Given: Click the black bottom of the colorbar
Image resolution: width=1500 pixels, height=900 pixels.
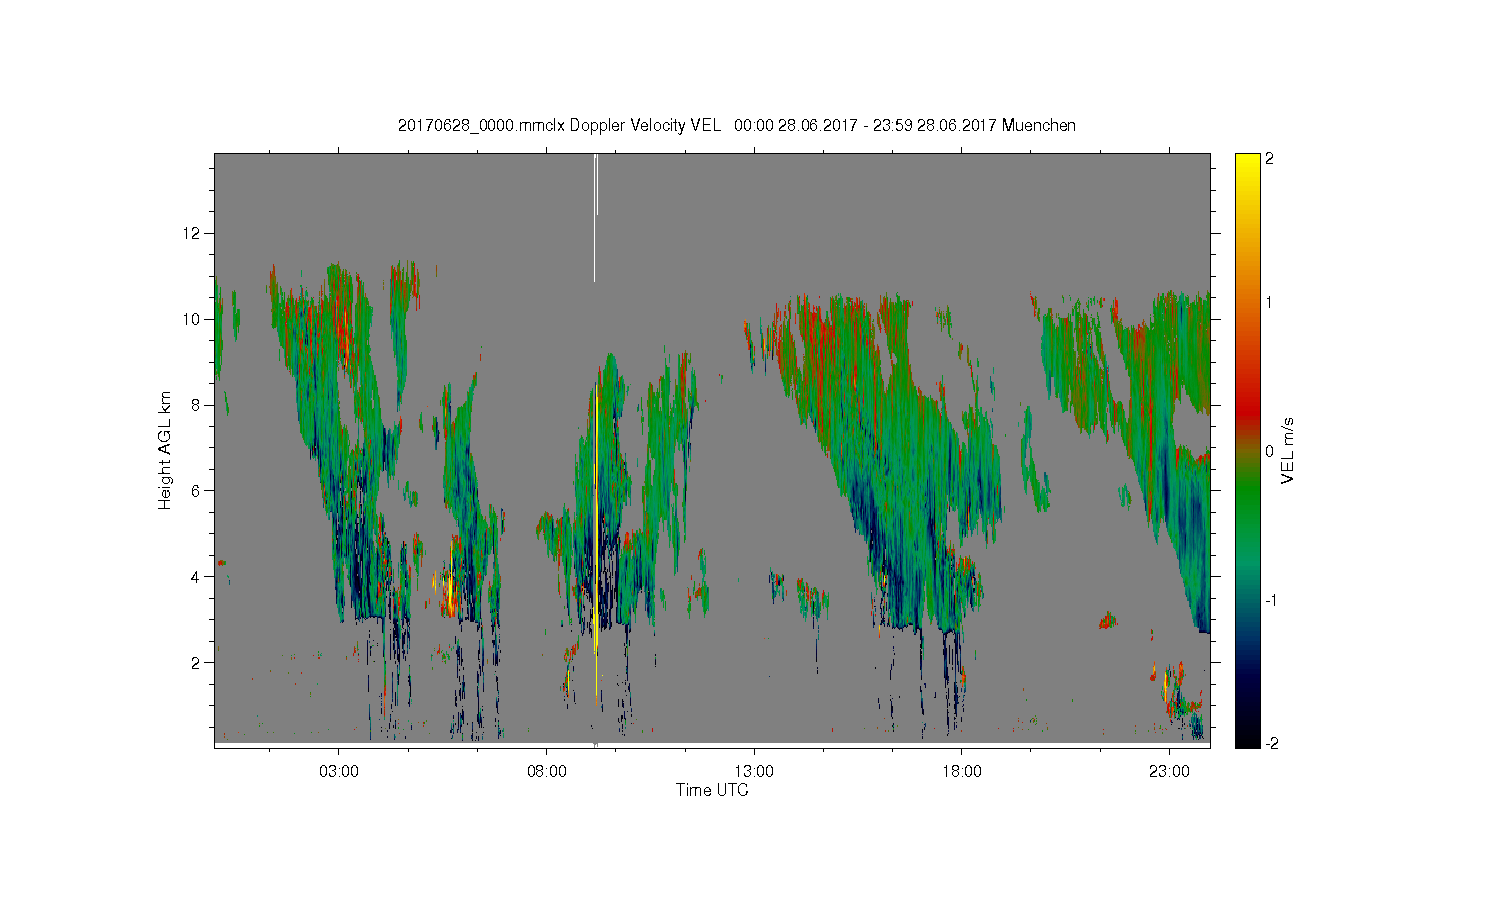Looking at the screenshot, I should coord(1247,738).
